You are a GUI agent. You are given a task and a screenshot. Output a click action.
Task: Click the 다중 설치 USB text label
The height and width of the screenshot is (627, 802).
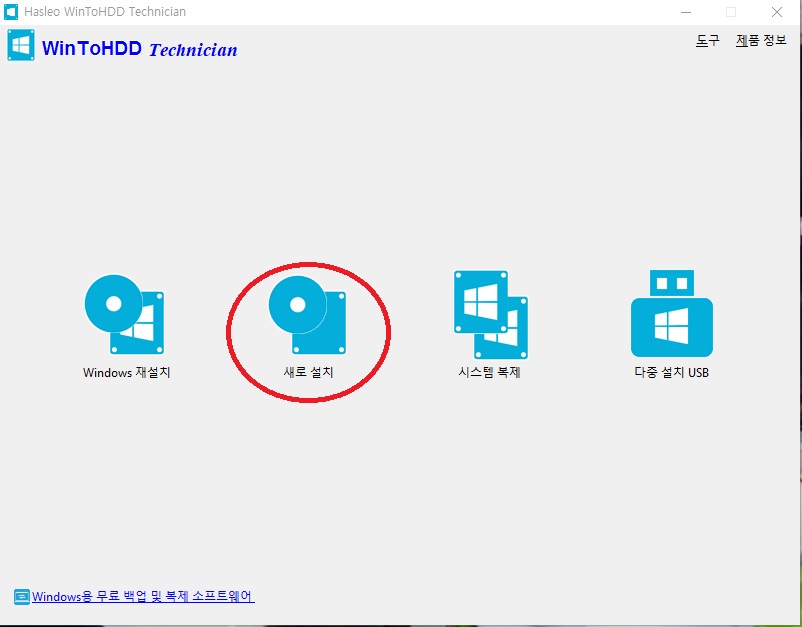click(672, 372)
